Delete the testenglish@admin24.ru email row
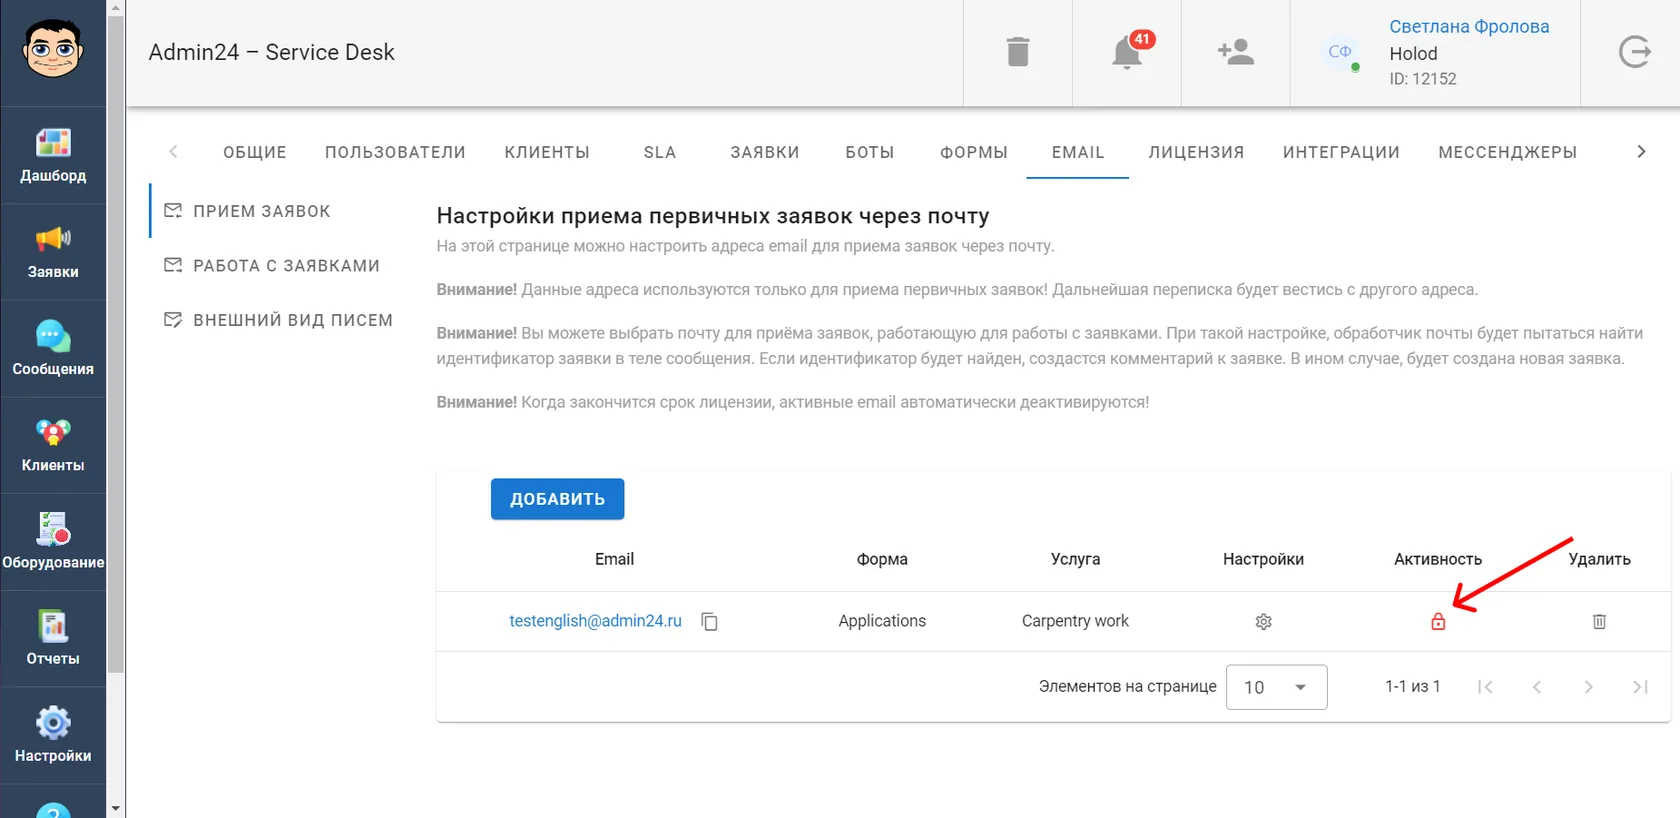1680x818 pixels. pyautogui.click(x=1599, y=622)
